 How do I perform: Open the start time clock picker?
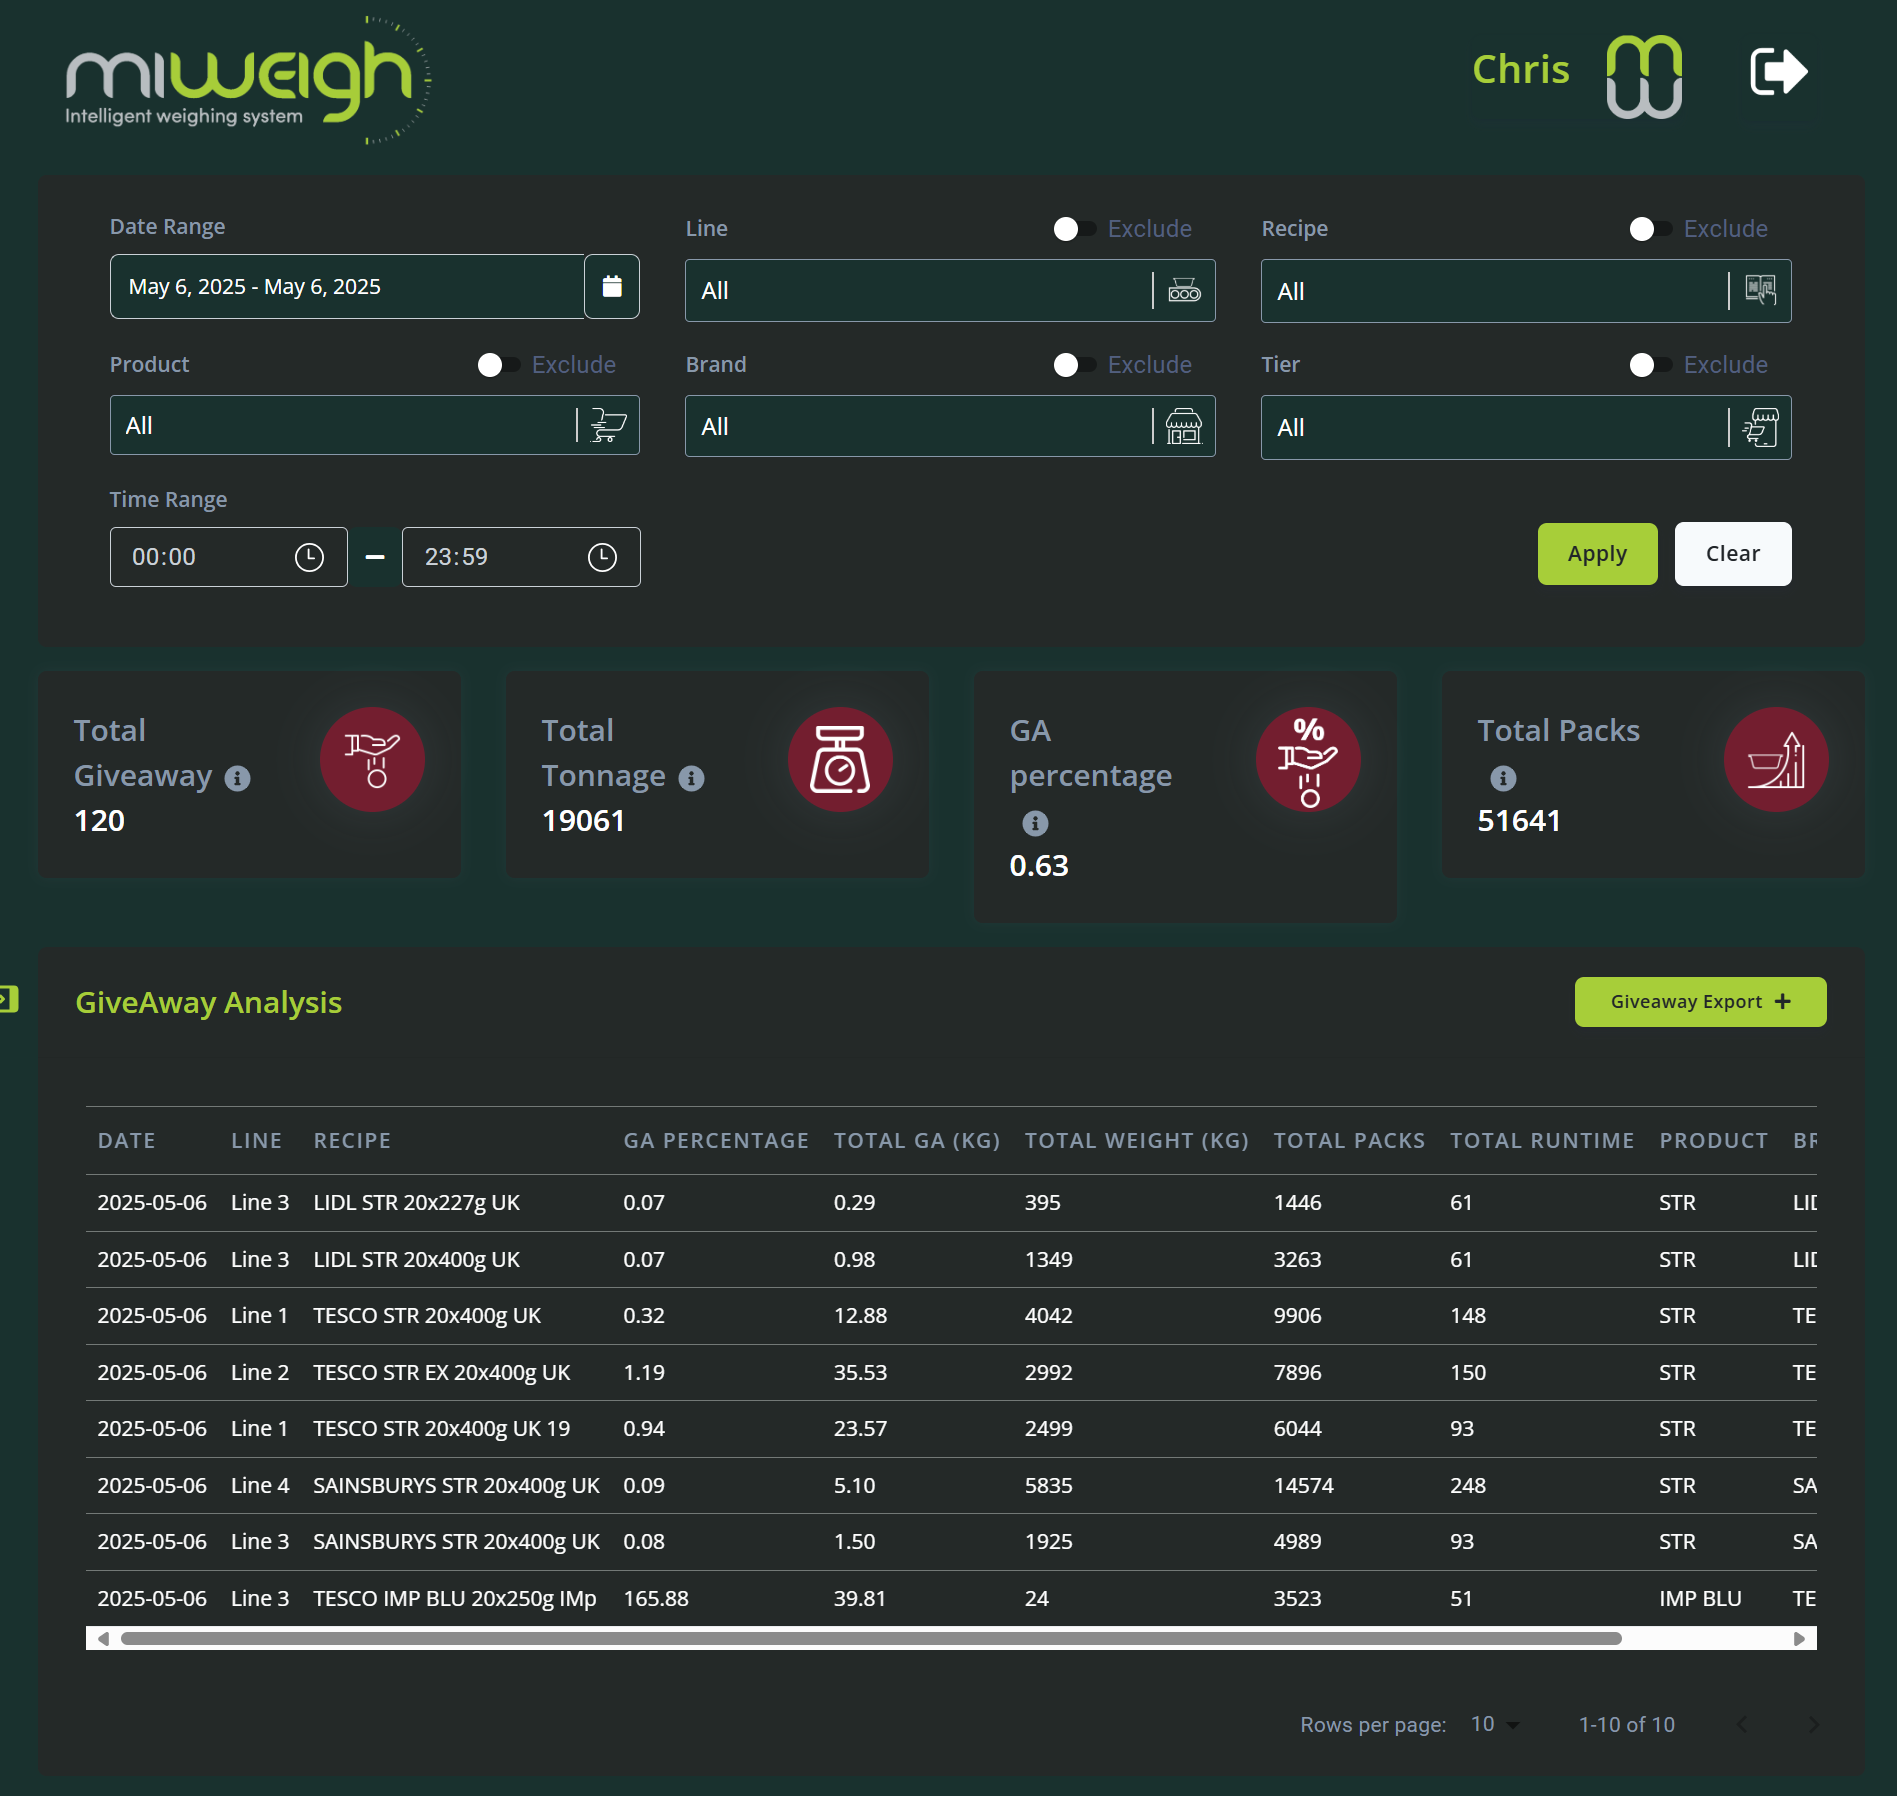point(309,557)
